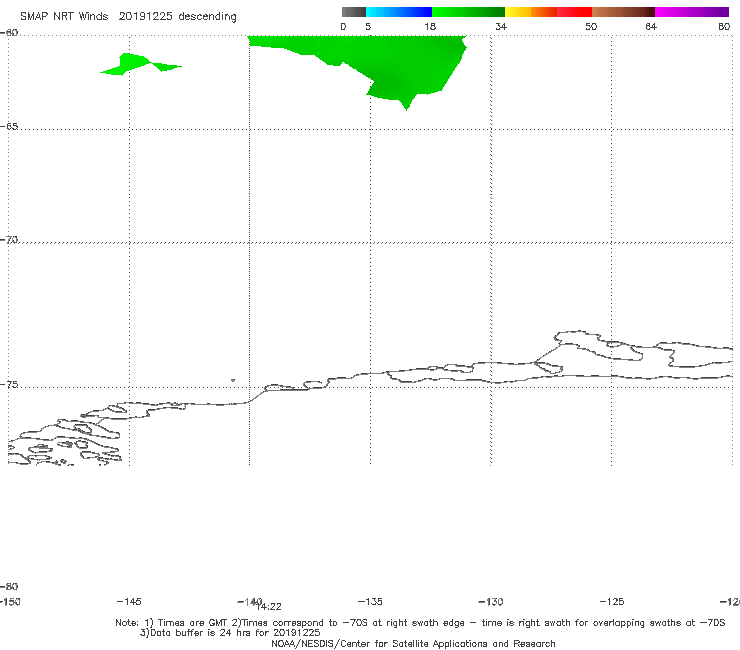The height and width of the screenshot is (650, 740).
Task: Click the yellow-orange segment of the color bar
Action: 531,12
